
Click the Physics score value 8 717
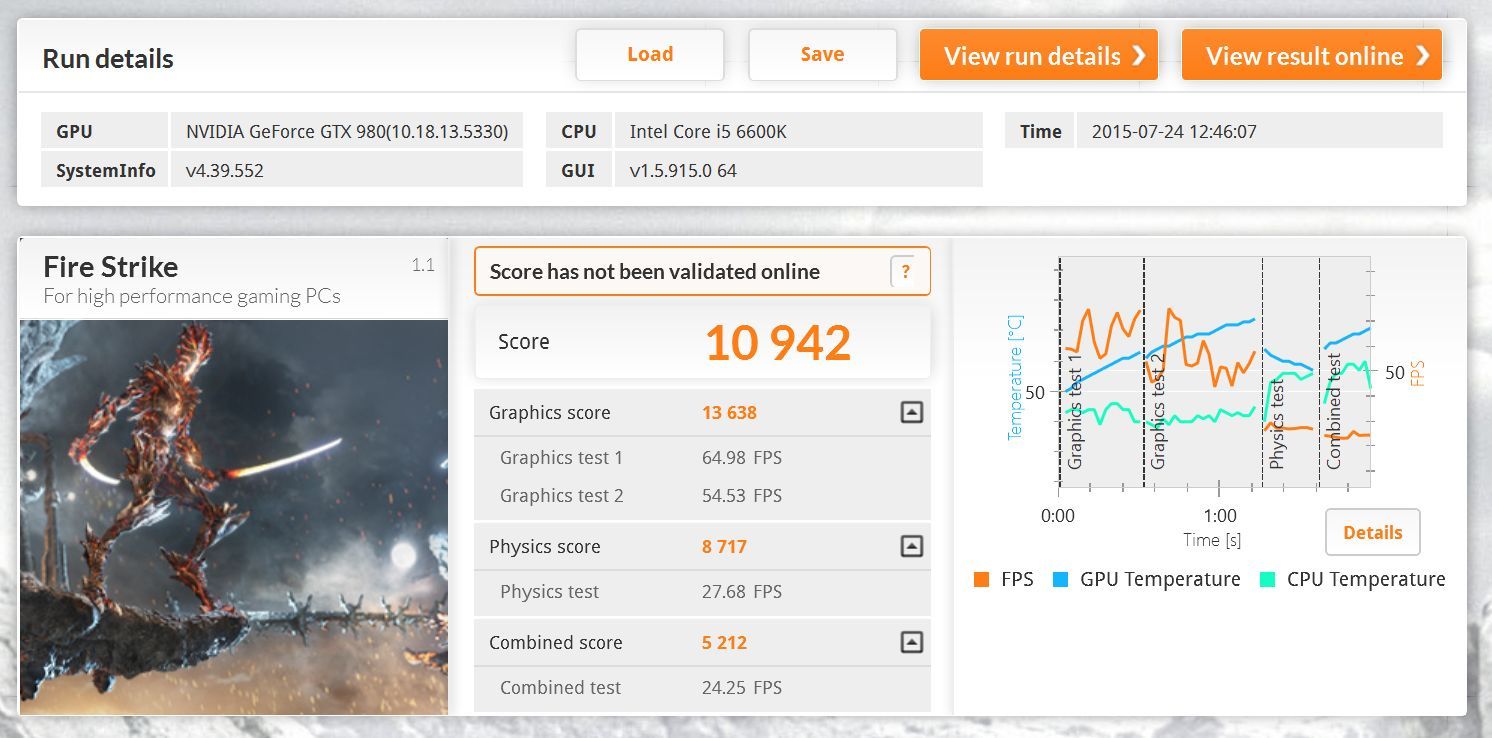pyautogui.click(x=724, y=546)
